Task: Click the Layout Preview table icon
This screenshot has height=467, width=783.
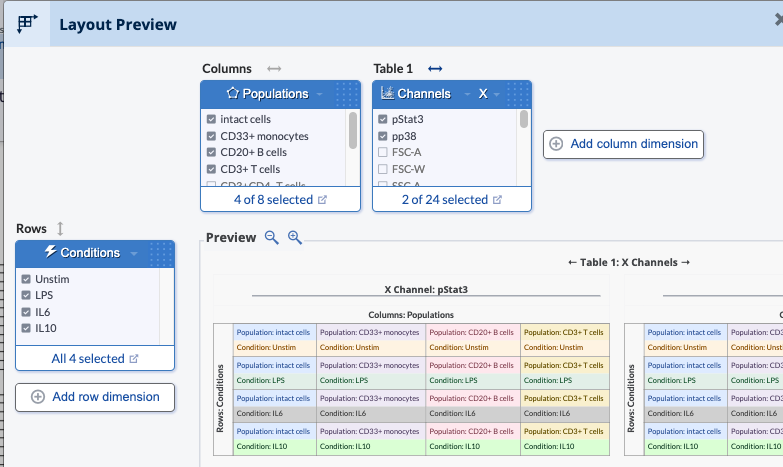Action: click(28, 24)
